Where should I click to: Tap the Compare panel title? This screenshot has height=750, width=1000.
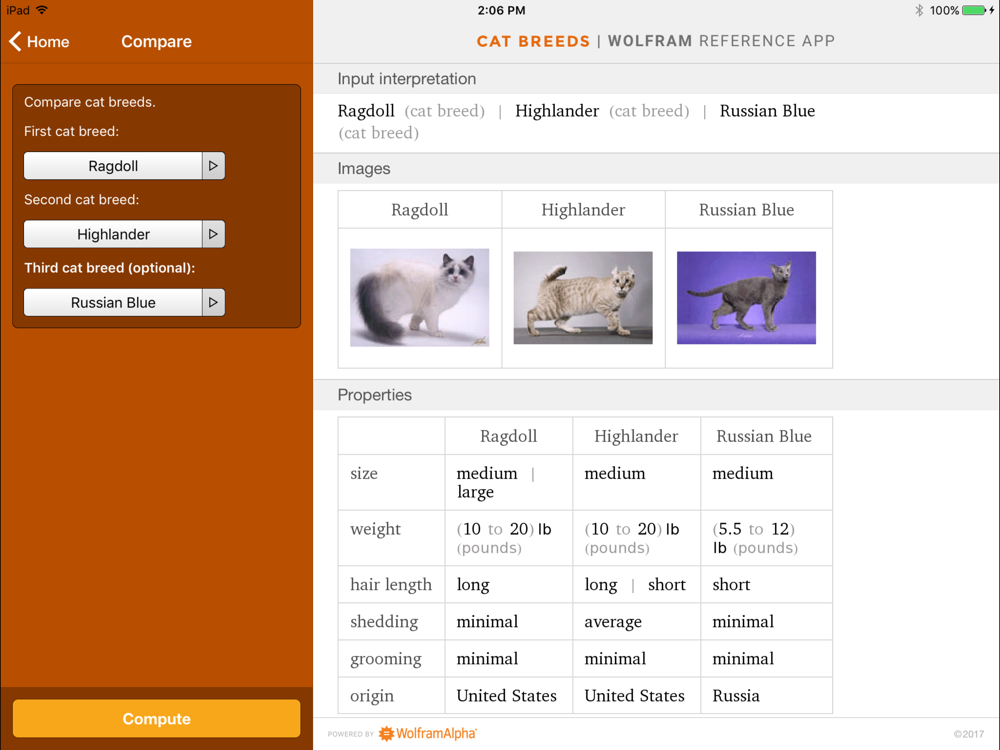[156, 41]
